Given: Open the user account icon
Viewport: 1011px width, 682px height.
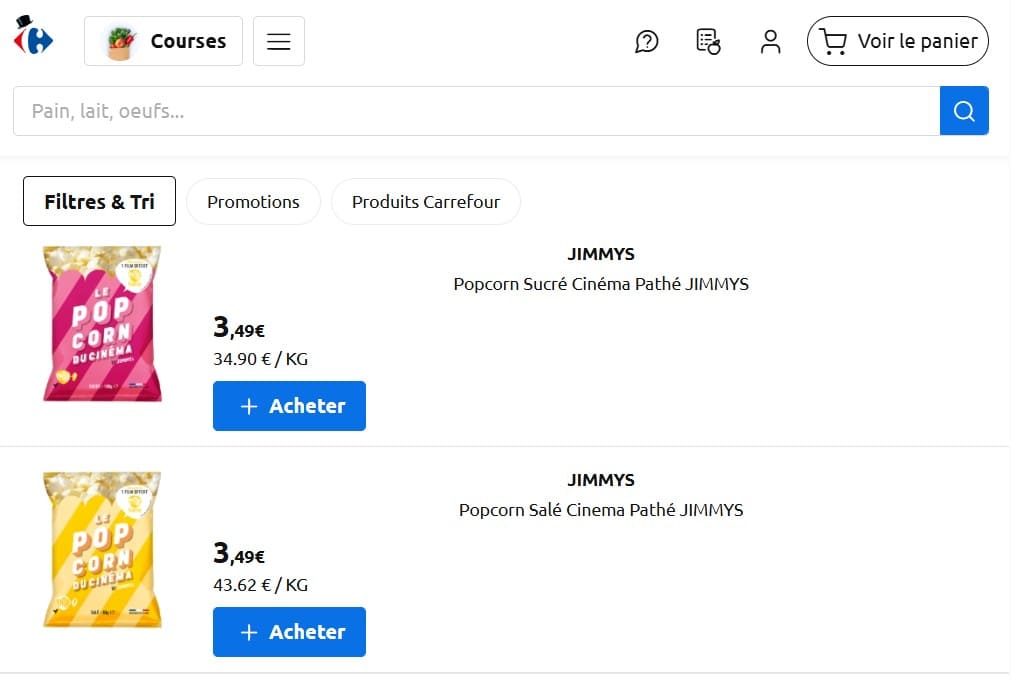Looking at the screenshot, I should [x=770, y=41].
